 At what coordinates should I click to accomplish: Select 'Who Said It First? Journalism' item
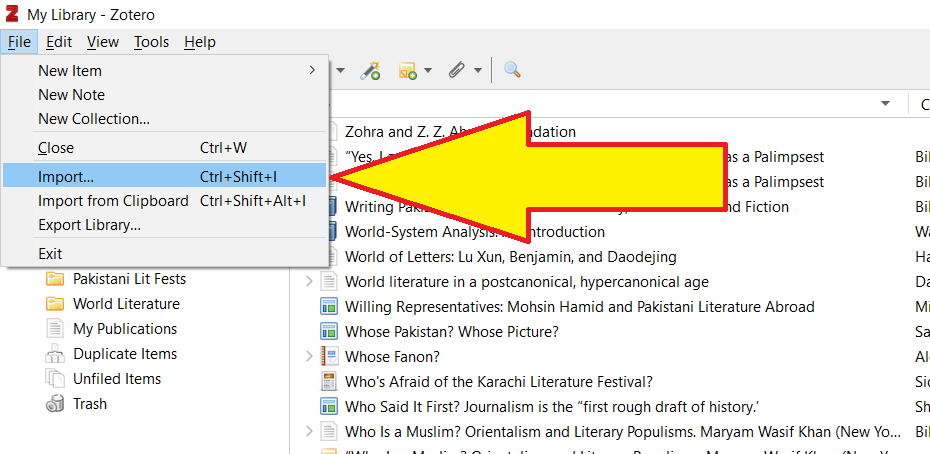tap(553, 407)
